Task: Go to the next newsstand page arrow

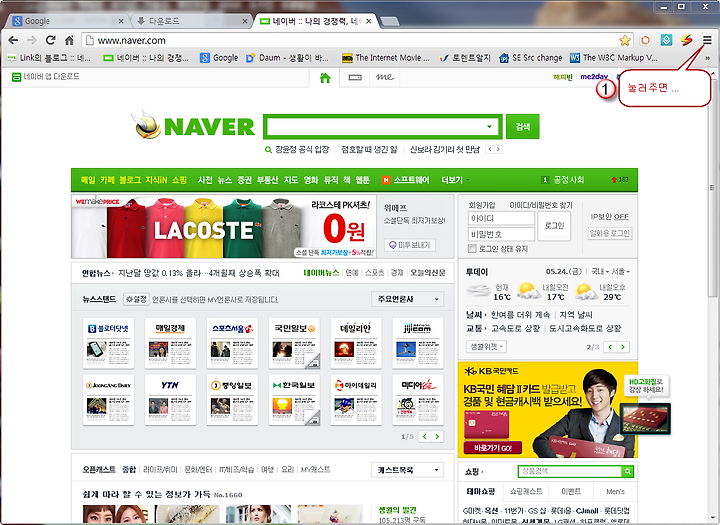Action: coord(438,436)
